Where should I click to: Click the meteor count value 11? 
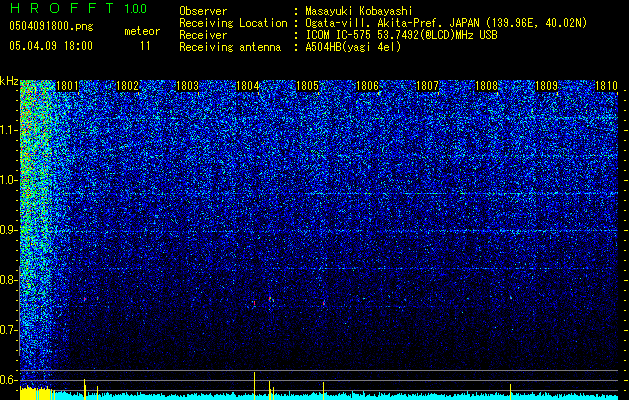(x=145, y=46)
